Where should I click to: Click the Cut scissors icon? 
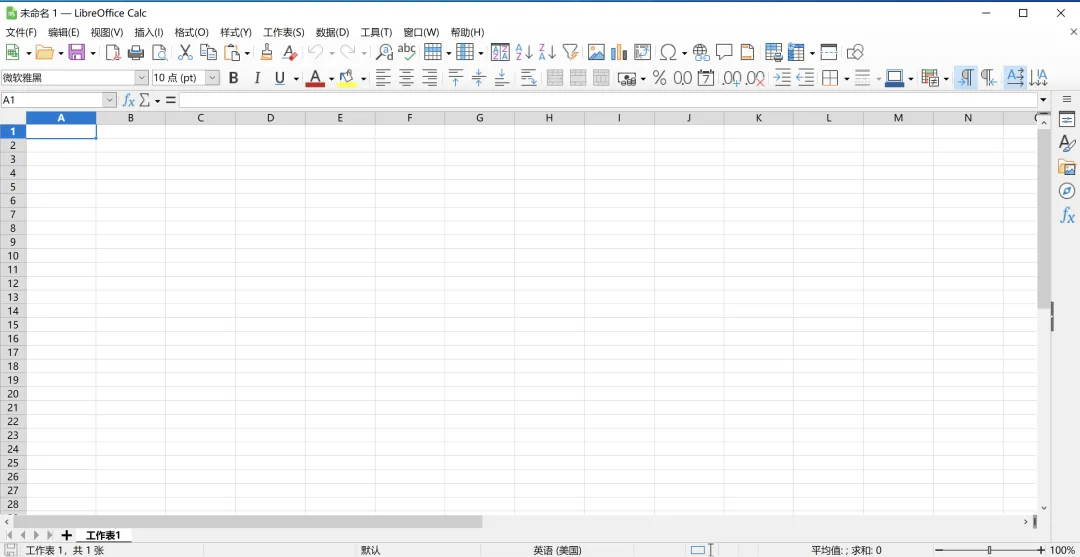[x=185, y=52]
